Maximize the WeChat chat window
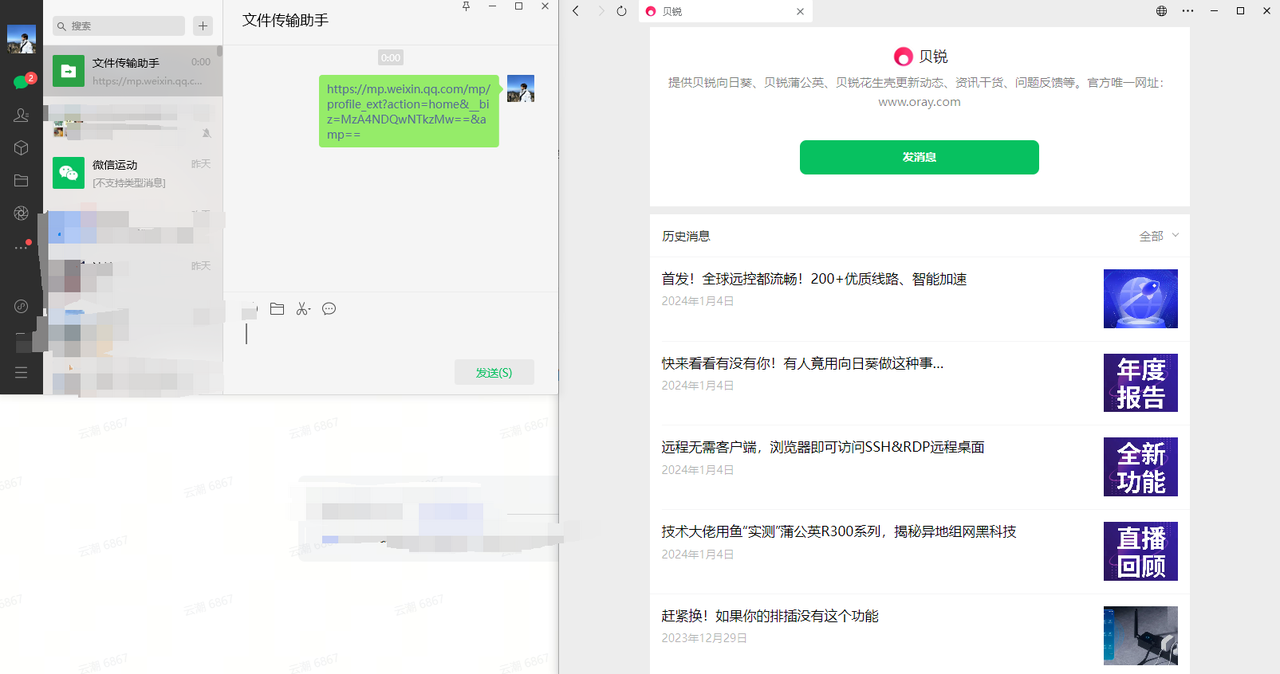This screenshot has width=1280, height=674. pyautogui.click(x=518, y=7)
